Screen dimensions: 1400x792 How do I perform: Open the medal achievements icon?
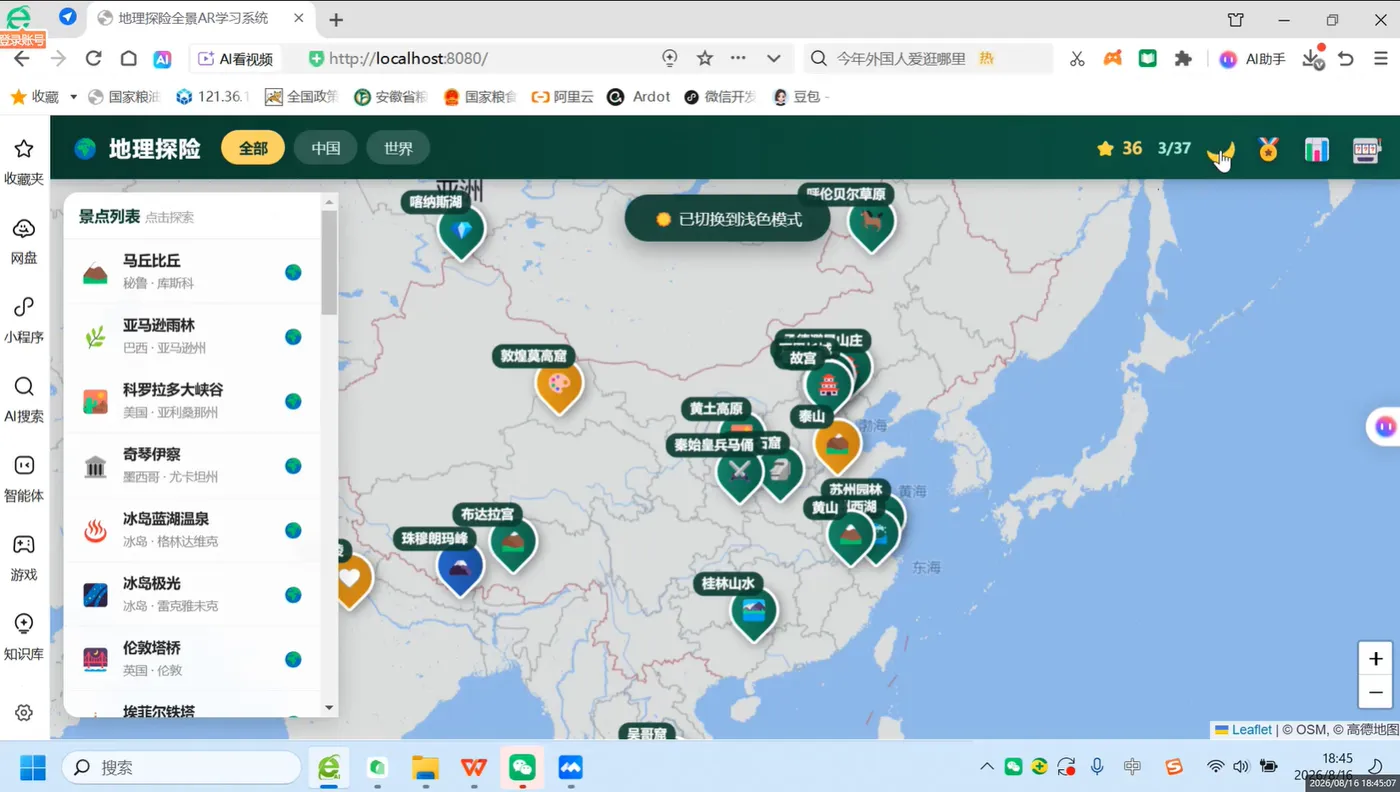click(x=1268, y=149)
